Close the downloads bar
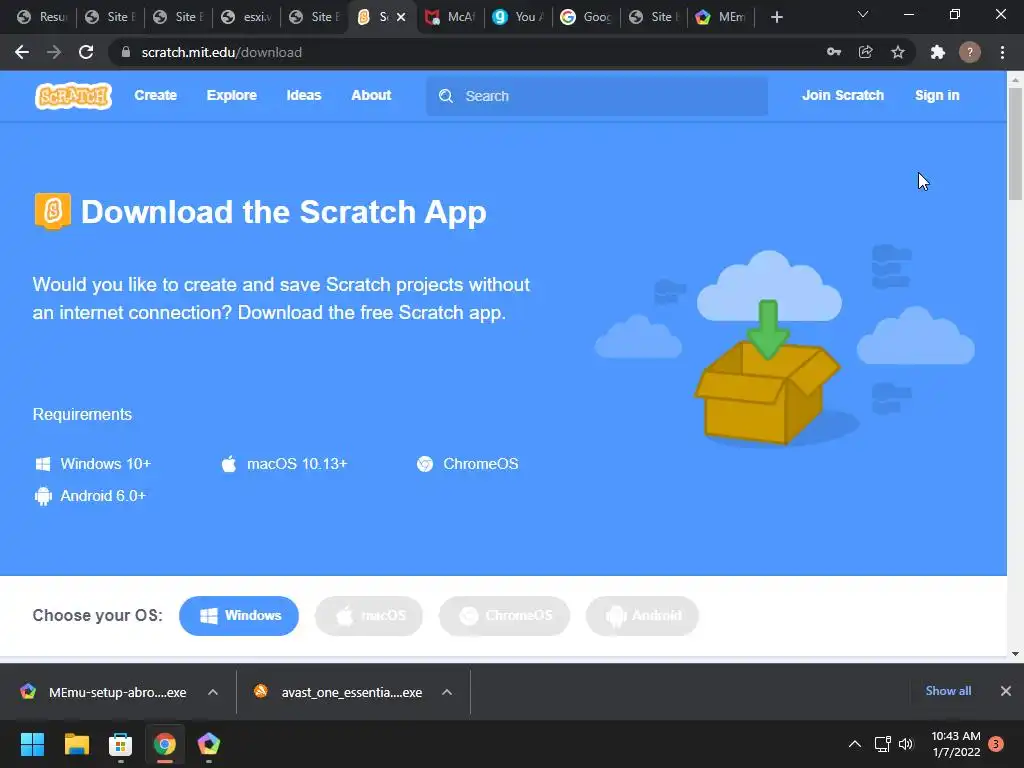 tap(1006, 691)
